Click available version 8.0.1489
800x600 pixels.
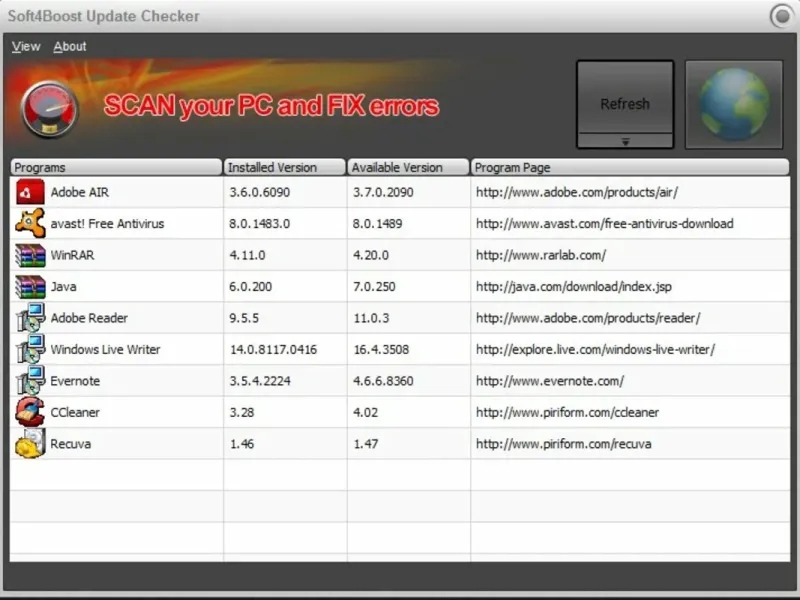click(x=378, y=223)
